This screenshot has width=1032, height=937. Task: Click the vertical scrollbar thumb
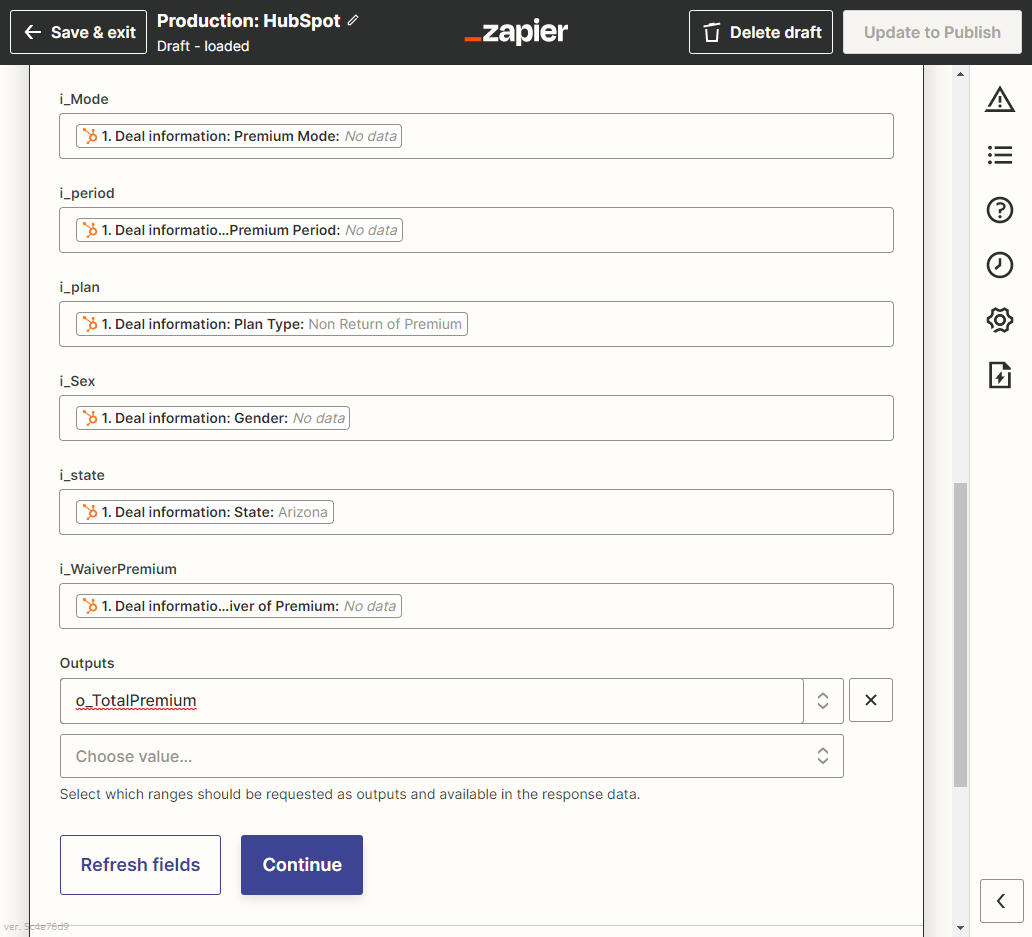pyautogui.click(x=960, y=633)
